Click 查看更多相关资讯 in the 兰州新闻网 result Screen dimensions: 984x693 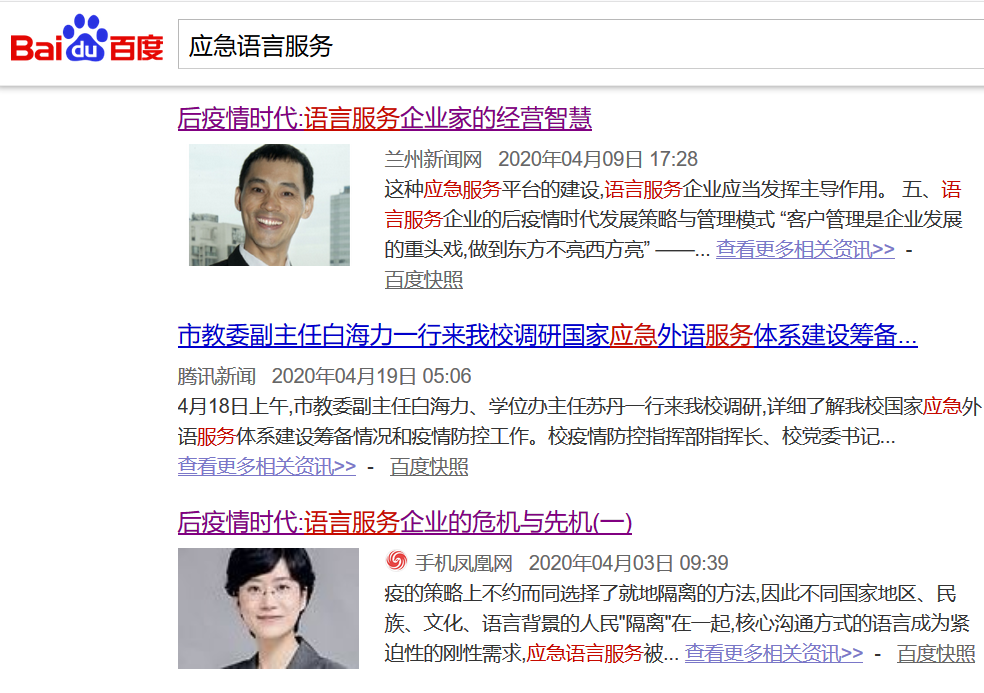[805, 250]
